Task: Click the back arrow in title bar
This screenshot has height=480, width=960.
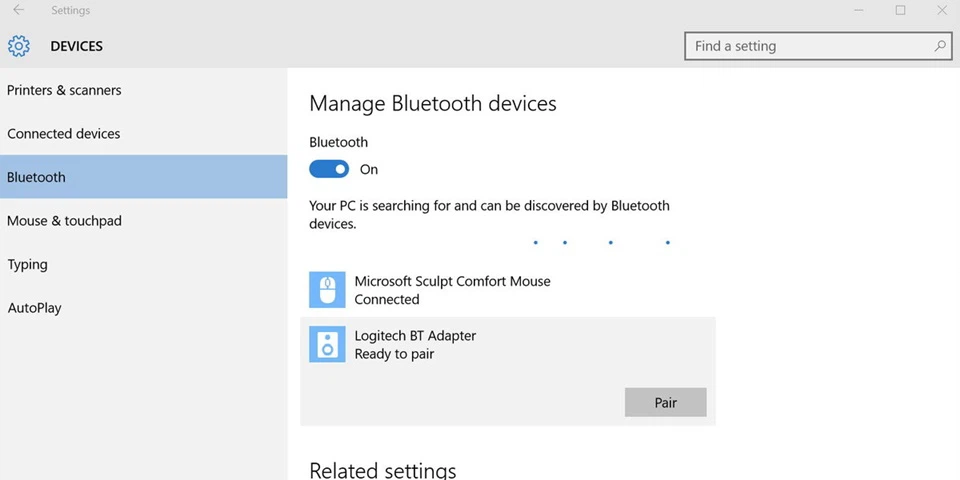Action: [x=18, y=10]
